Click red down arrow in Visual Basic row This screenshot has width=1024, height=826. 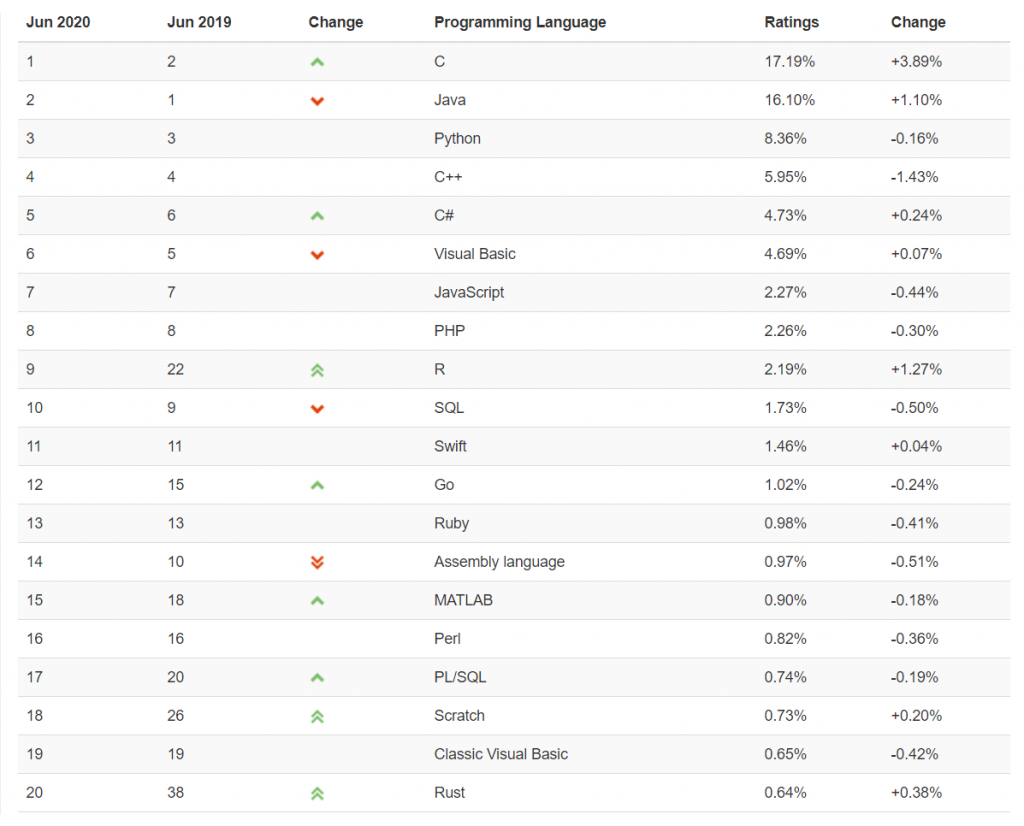(317, 255)
